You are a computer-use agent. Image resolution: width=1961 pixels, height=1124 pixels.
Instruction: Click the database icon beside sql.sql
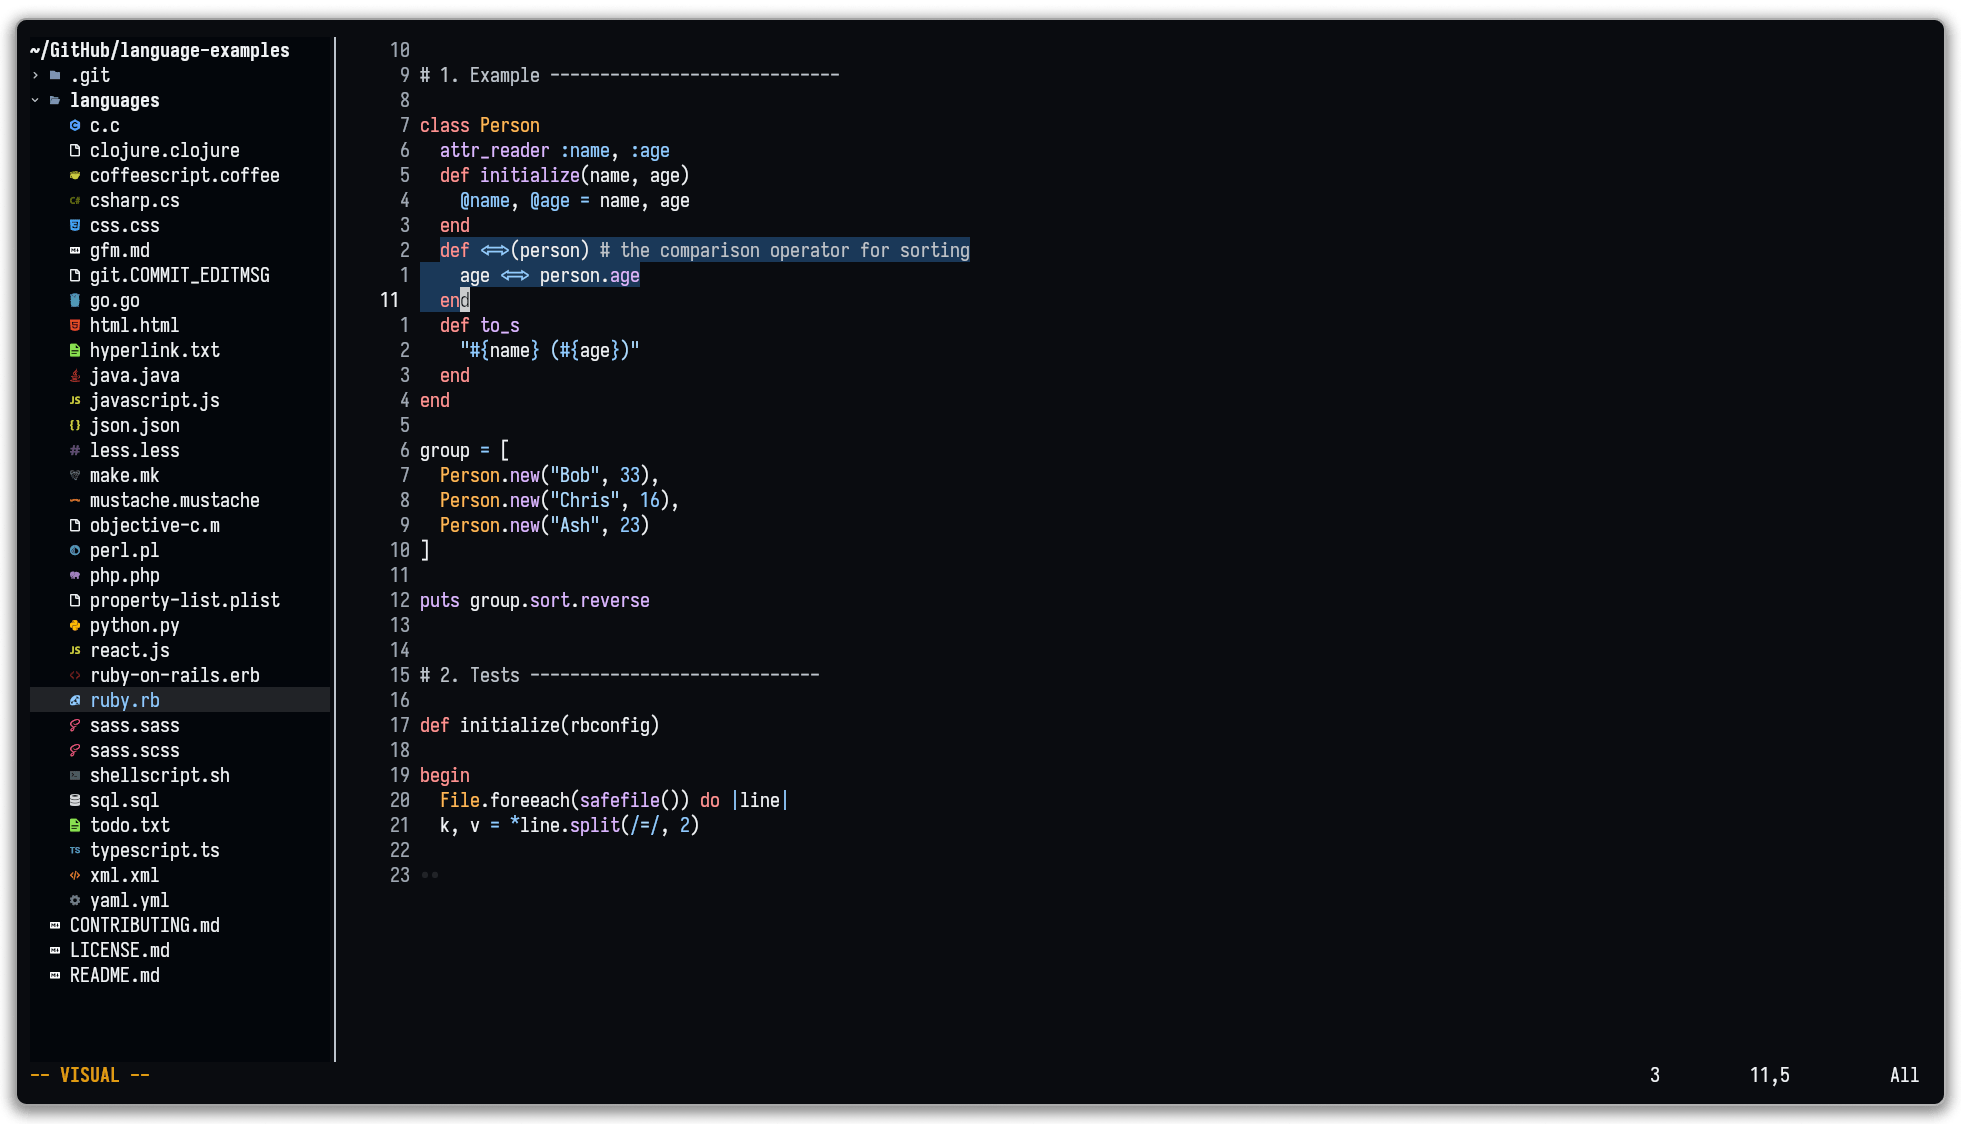75,801
